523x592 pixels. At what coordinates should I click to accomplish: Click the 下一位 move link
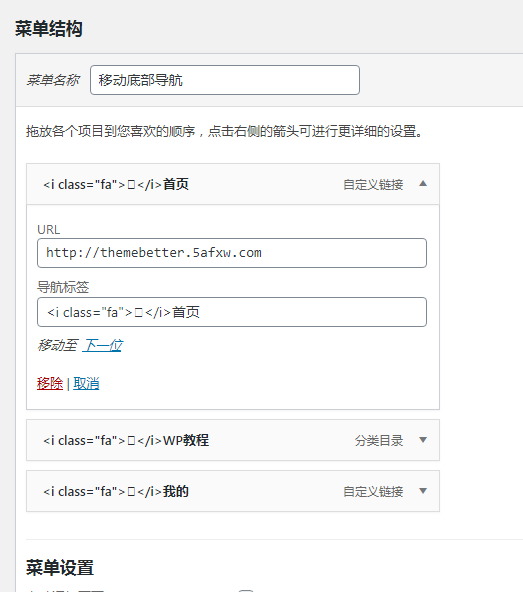[x=103, y=345]
